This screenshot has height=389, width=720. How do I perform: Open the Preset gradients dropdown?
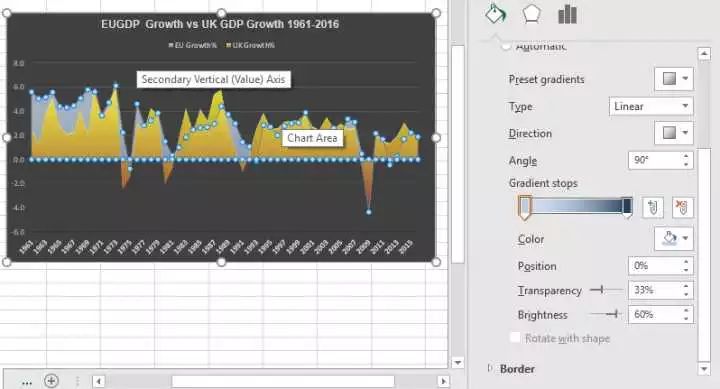pos(674,79)
